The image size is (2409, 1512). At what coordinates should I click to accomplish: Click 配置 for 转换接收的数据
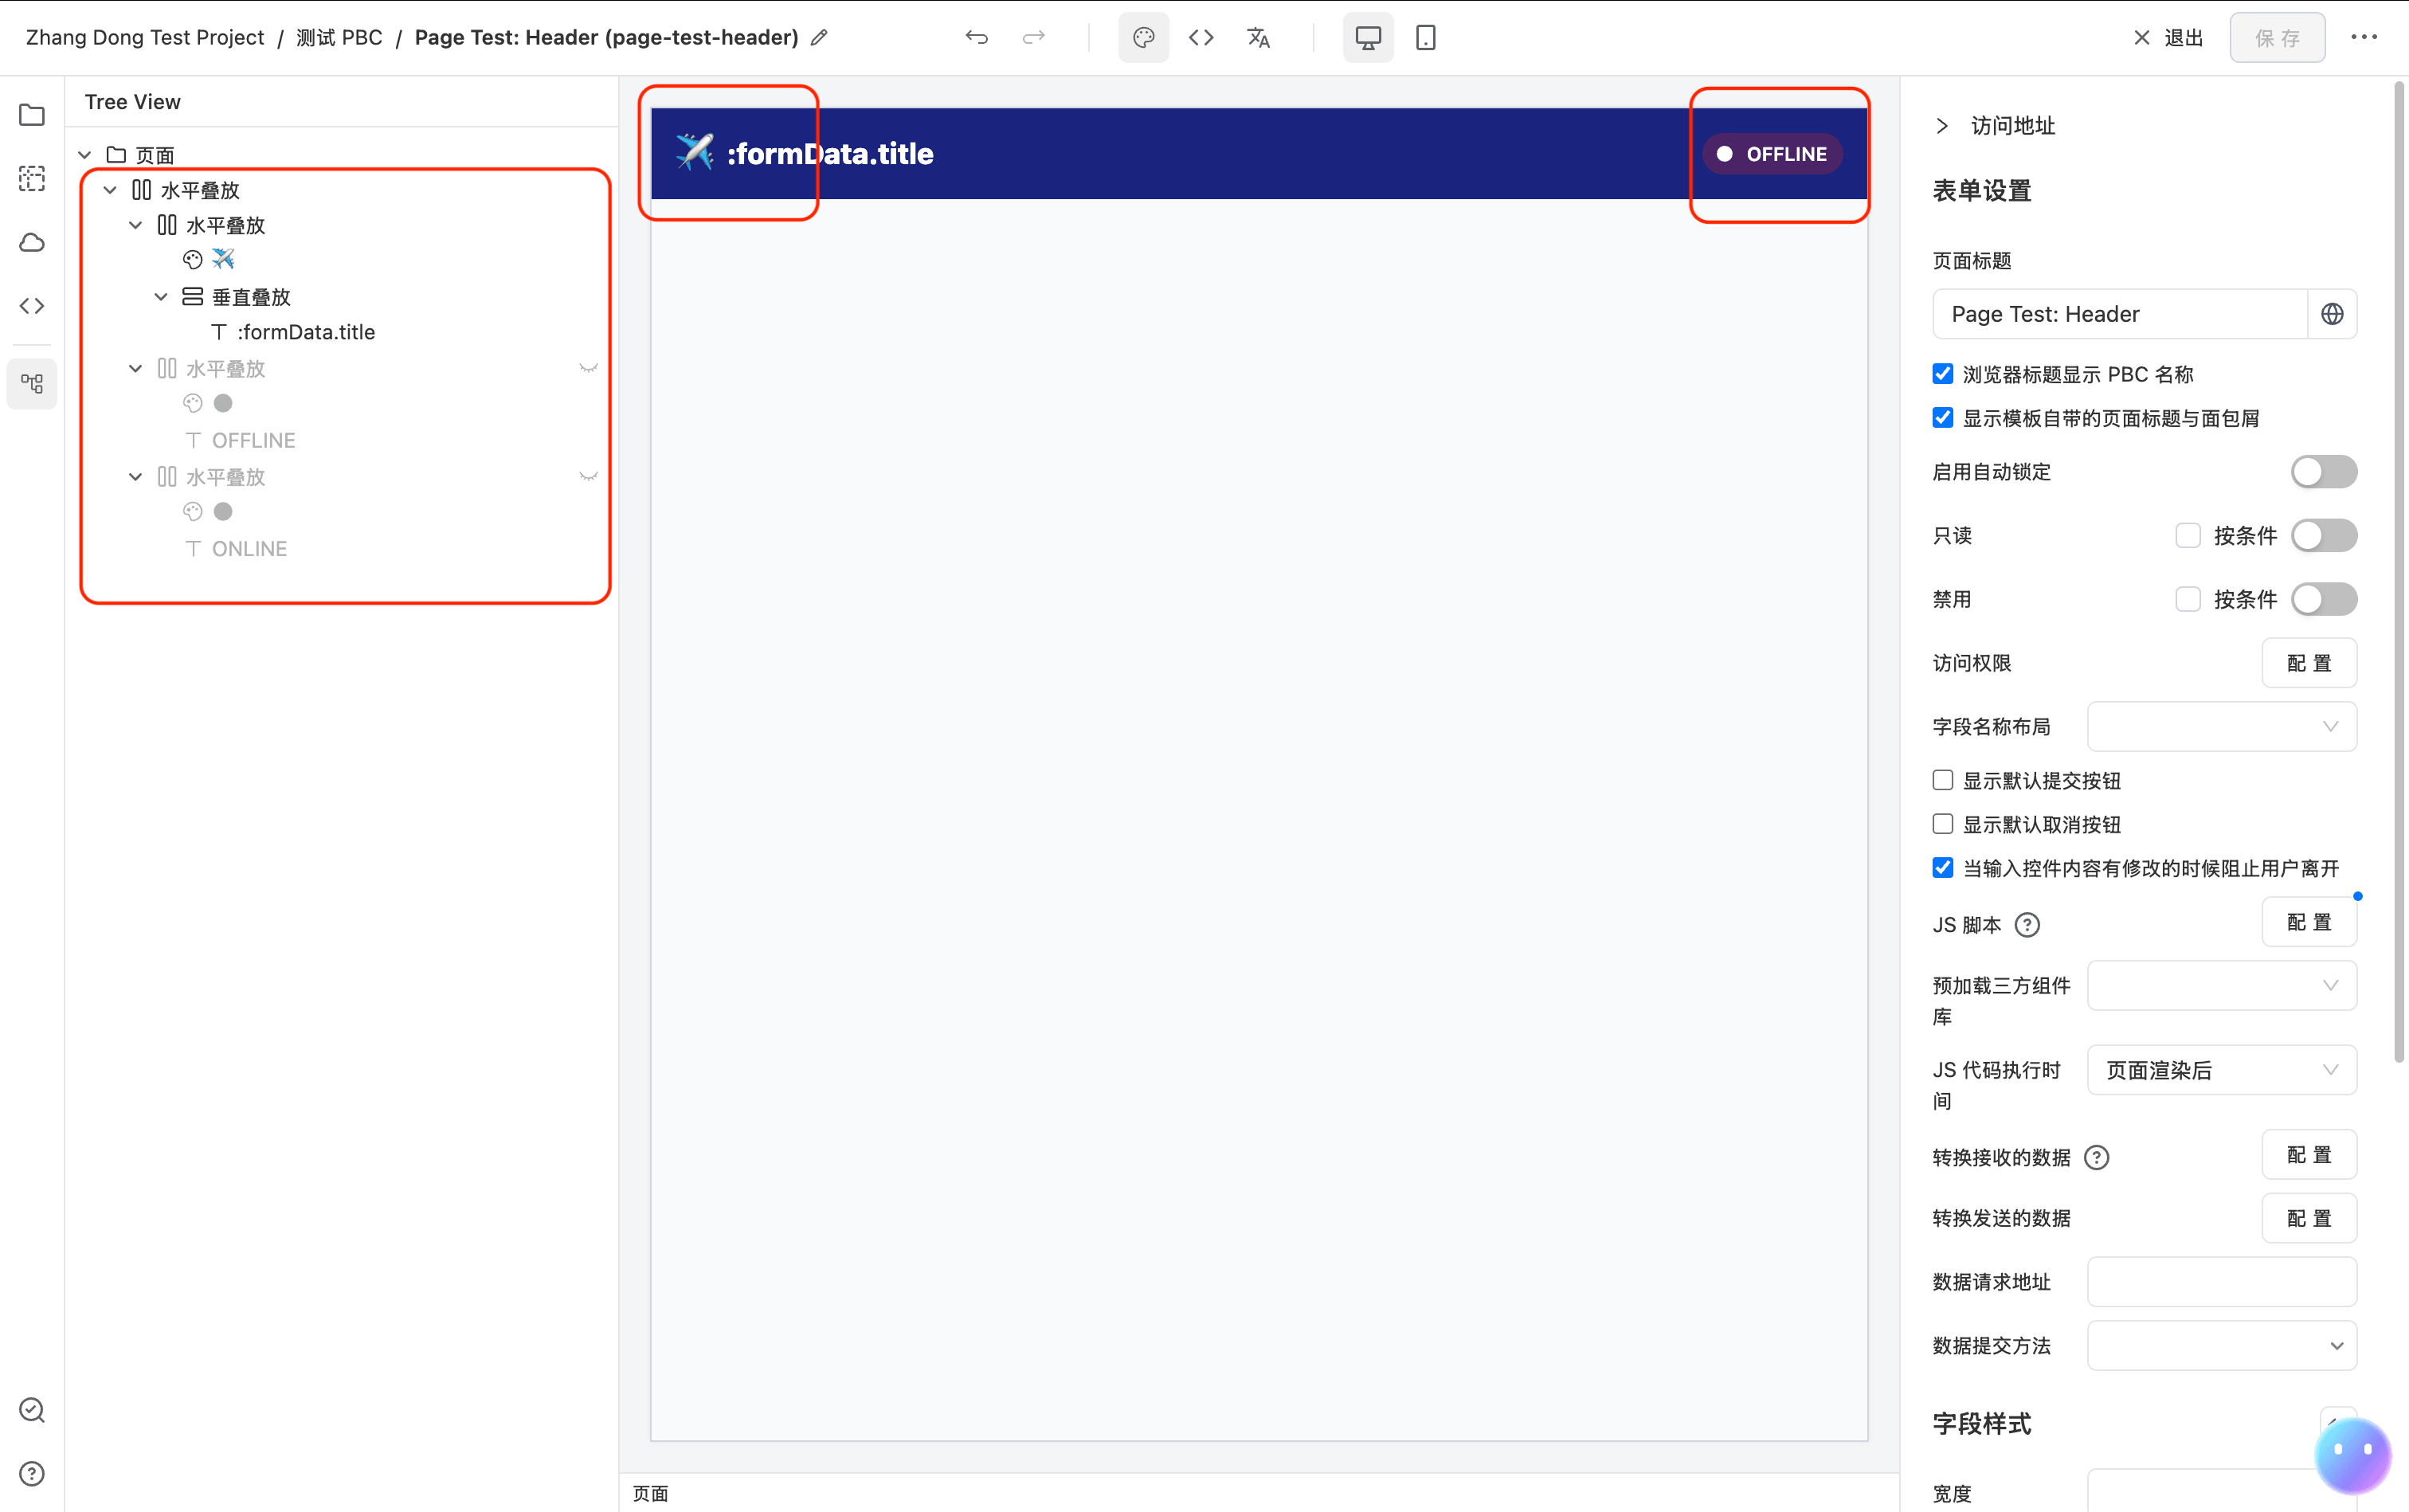click(x=2309, y=1155)
